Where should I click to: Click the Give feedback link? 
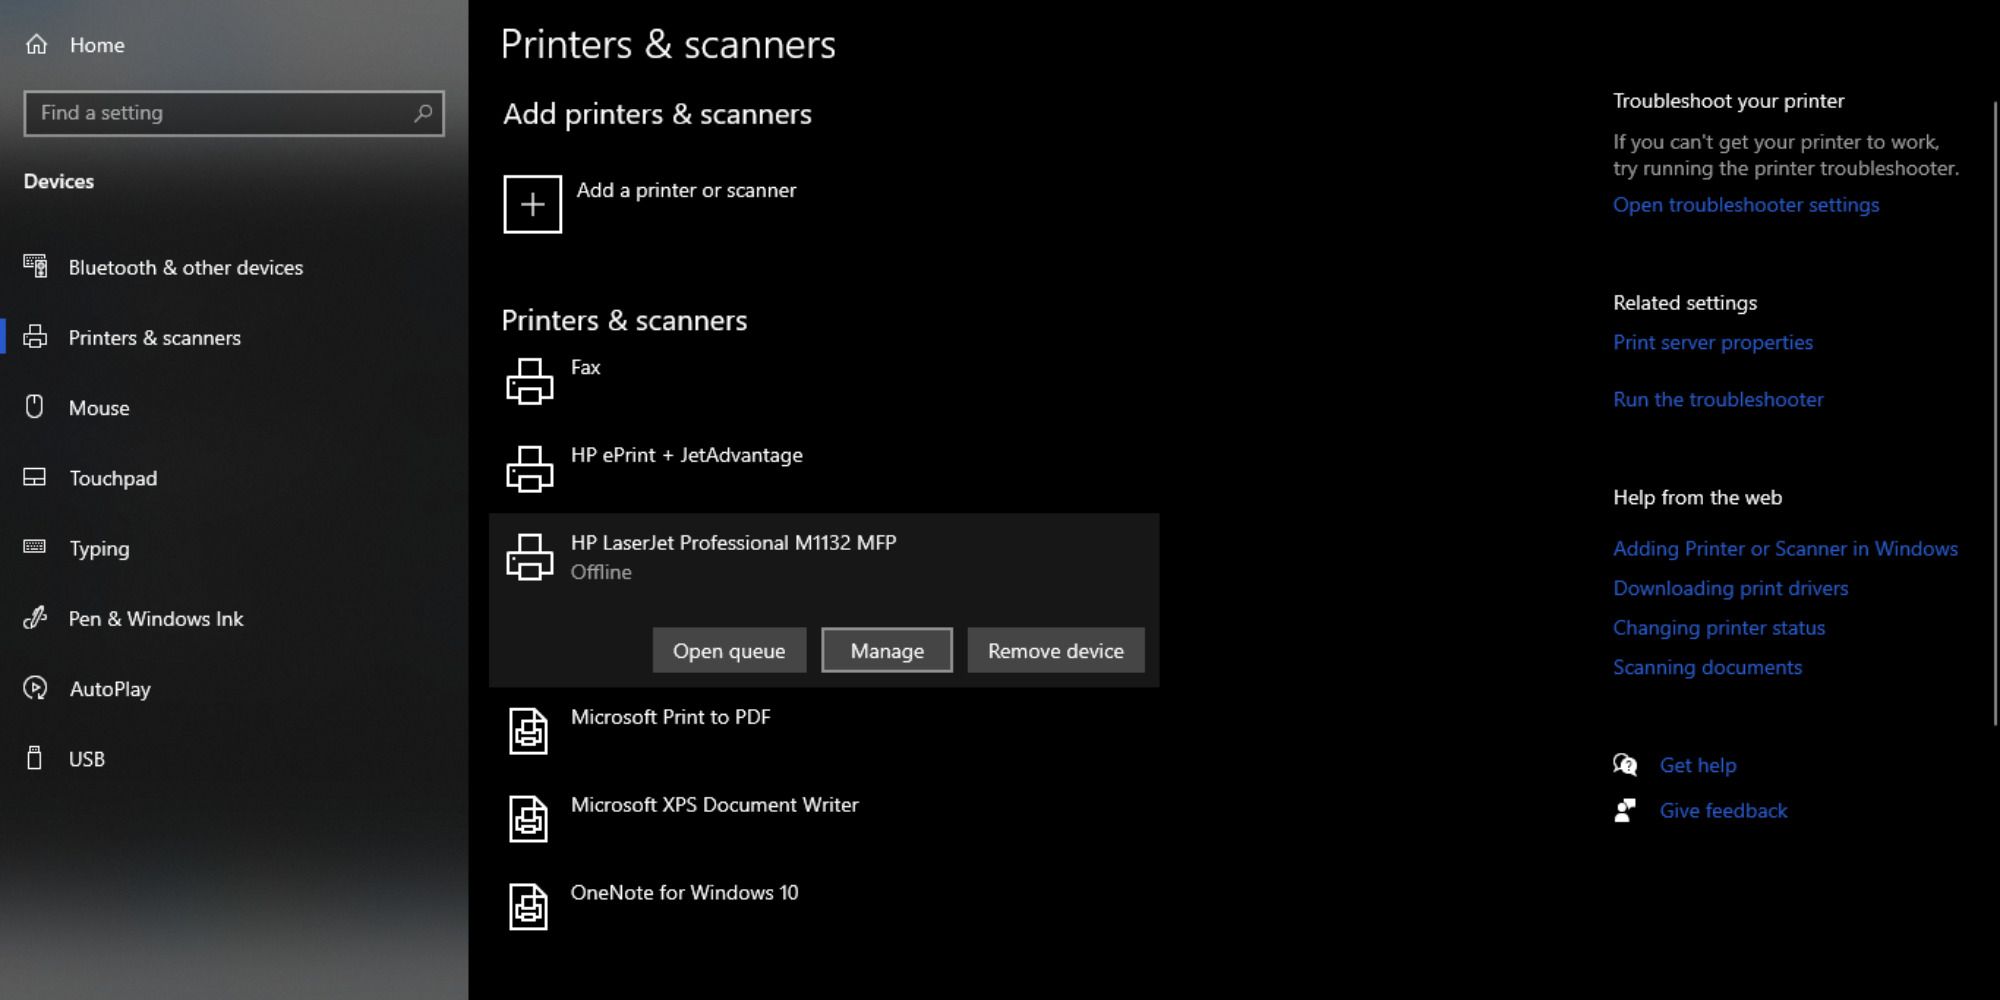coord(1723,810)
